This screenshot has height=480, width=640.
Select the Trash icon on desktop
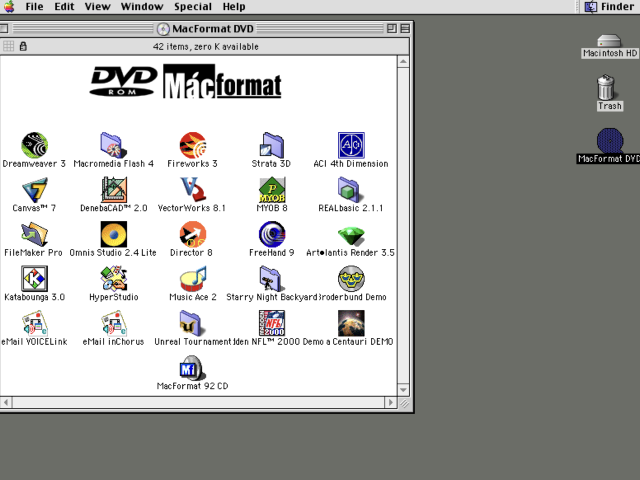tap(606, 87)
